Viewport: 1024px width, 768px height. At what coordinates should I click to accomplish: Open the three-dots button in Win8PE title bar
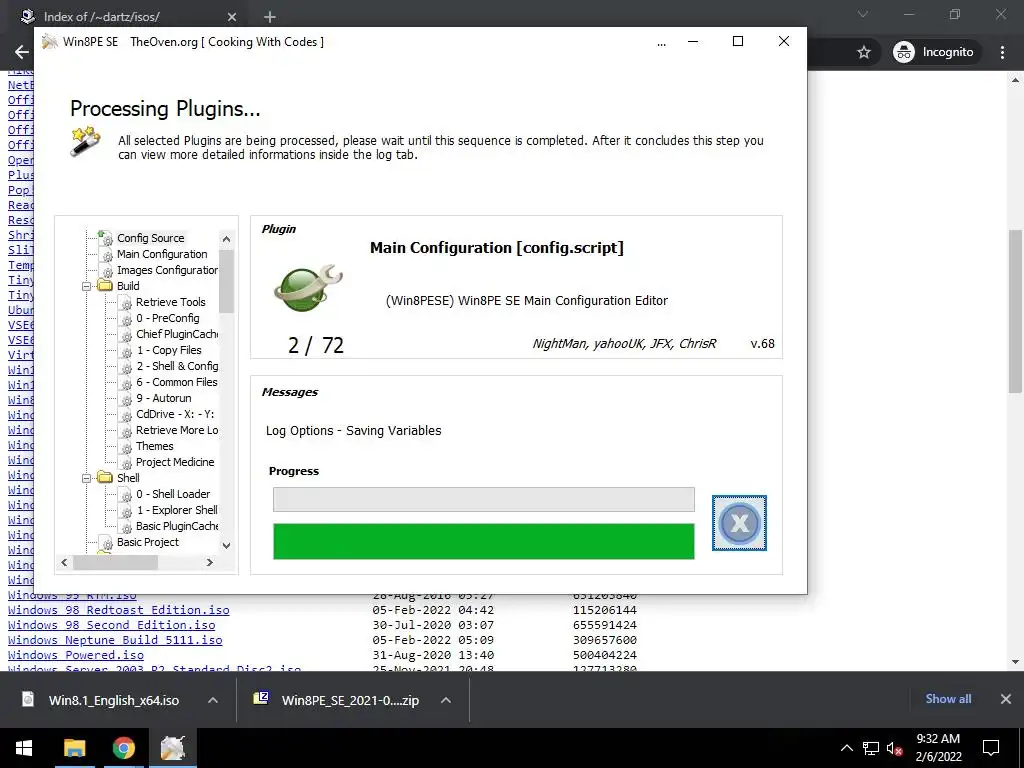662,43
